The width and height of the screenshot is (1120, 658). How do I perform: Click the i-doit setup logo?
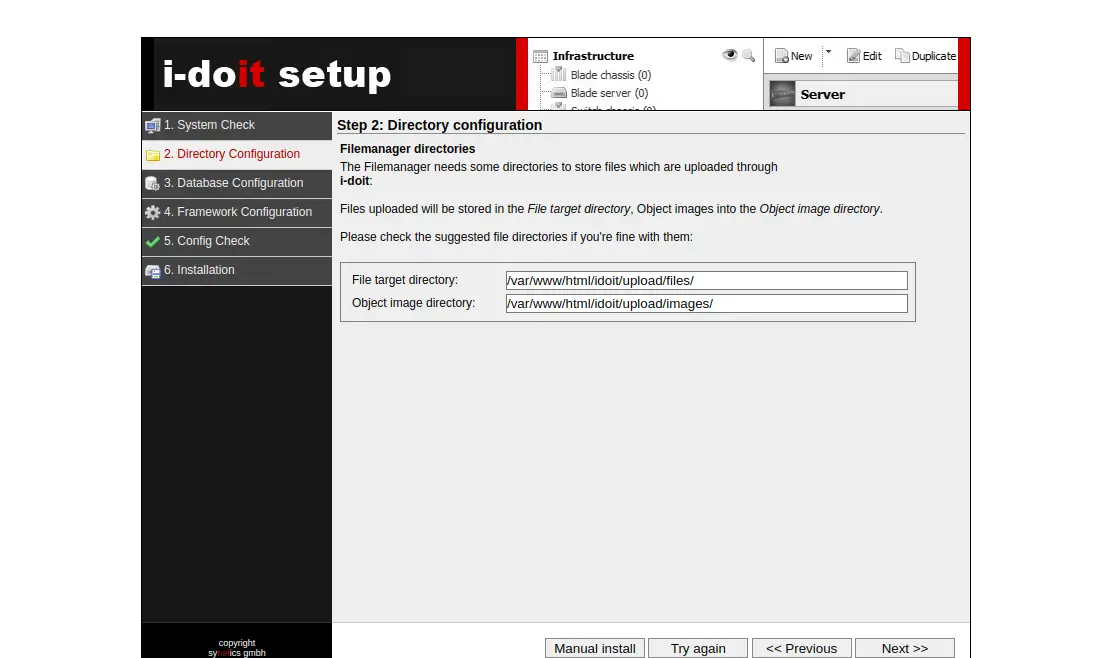pyautogui.click(x=277, y=74)
